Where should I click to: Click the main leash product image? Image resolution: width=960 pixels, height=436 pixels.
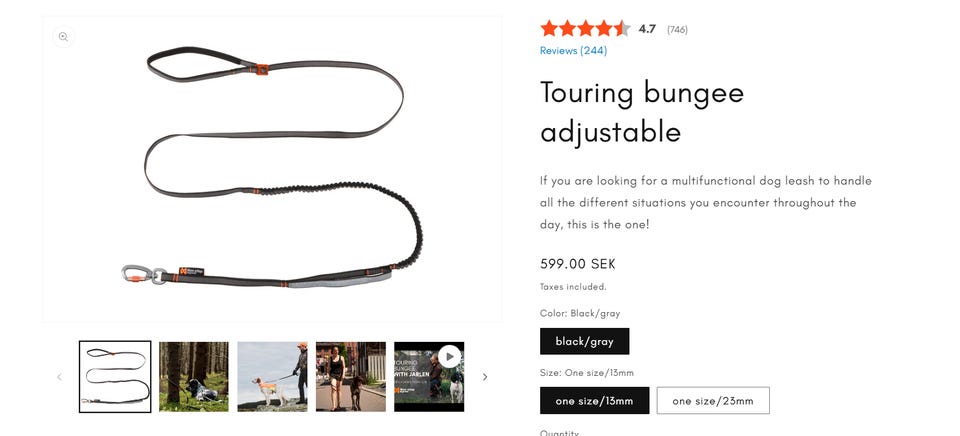[272, 169]
